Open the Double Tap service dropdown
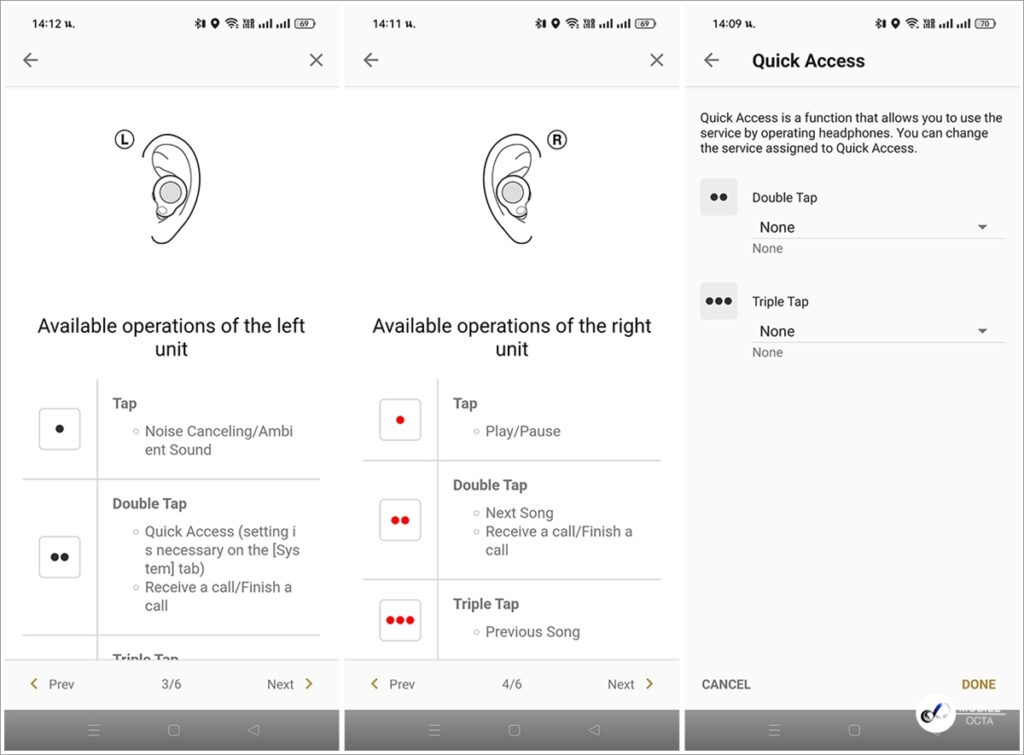Screen dimensions: 1024x755 [878, 227]
